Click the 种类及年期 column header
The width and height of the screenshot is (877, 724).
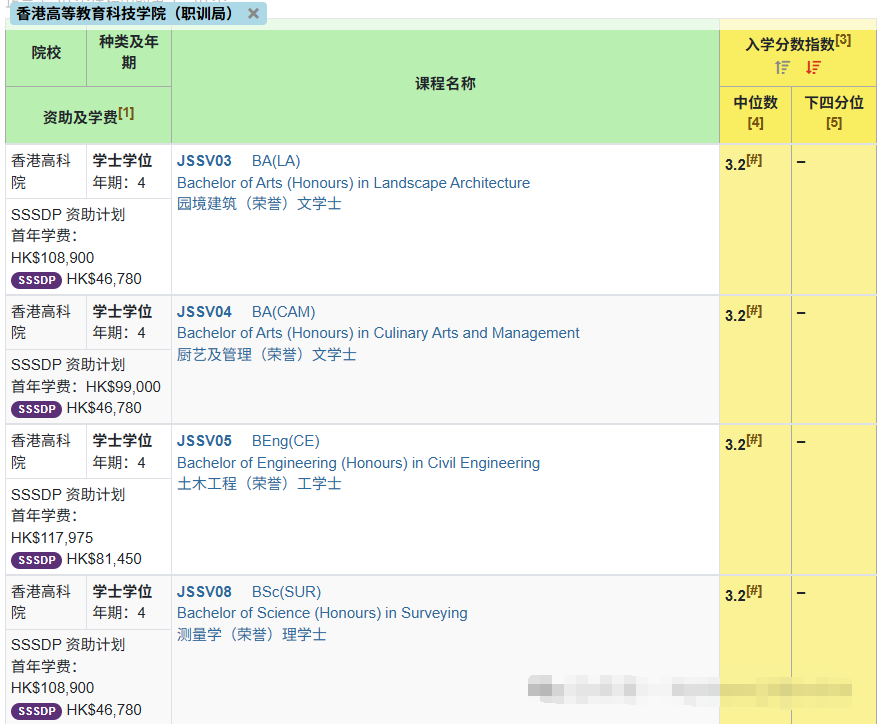pos(129,52)
